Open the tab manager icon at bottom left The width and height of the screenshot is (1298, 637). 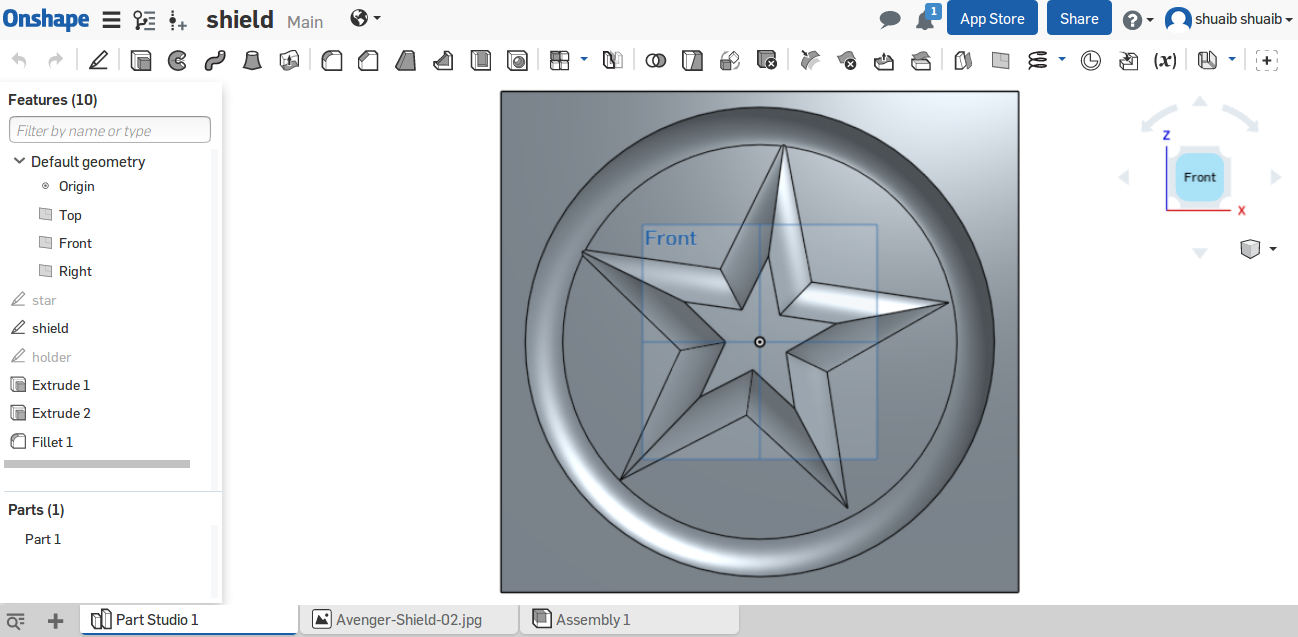tap(15, 620)
